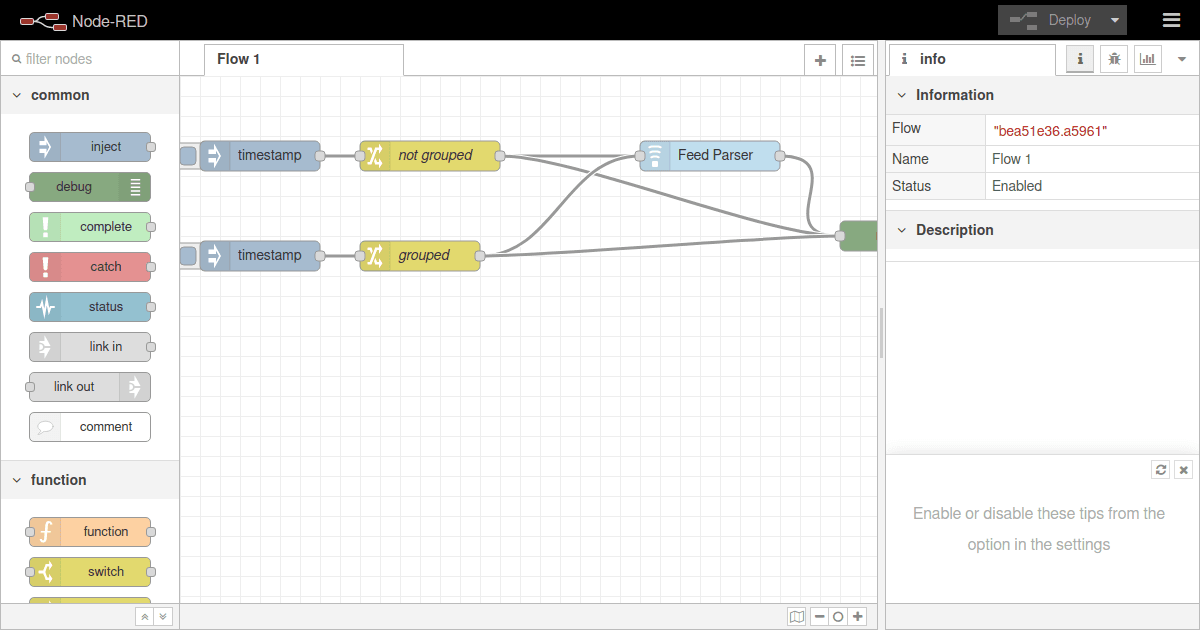Open the flow list menu
Viewport: 1200px width, 630px height.
[x=857, y=59]
